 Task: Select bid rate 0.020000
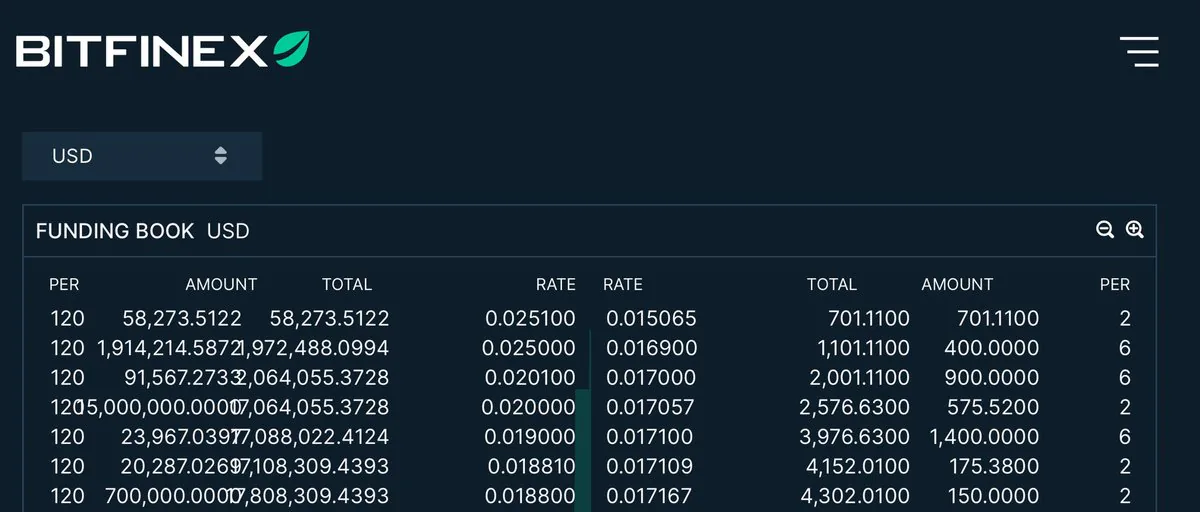click(529, 408)
